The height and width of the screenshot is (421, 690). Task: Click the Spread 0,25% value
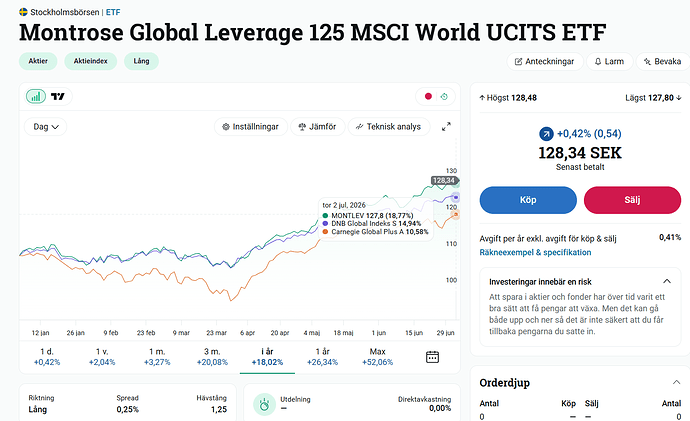pos(127,410)
